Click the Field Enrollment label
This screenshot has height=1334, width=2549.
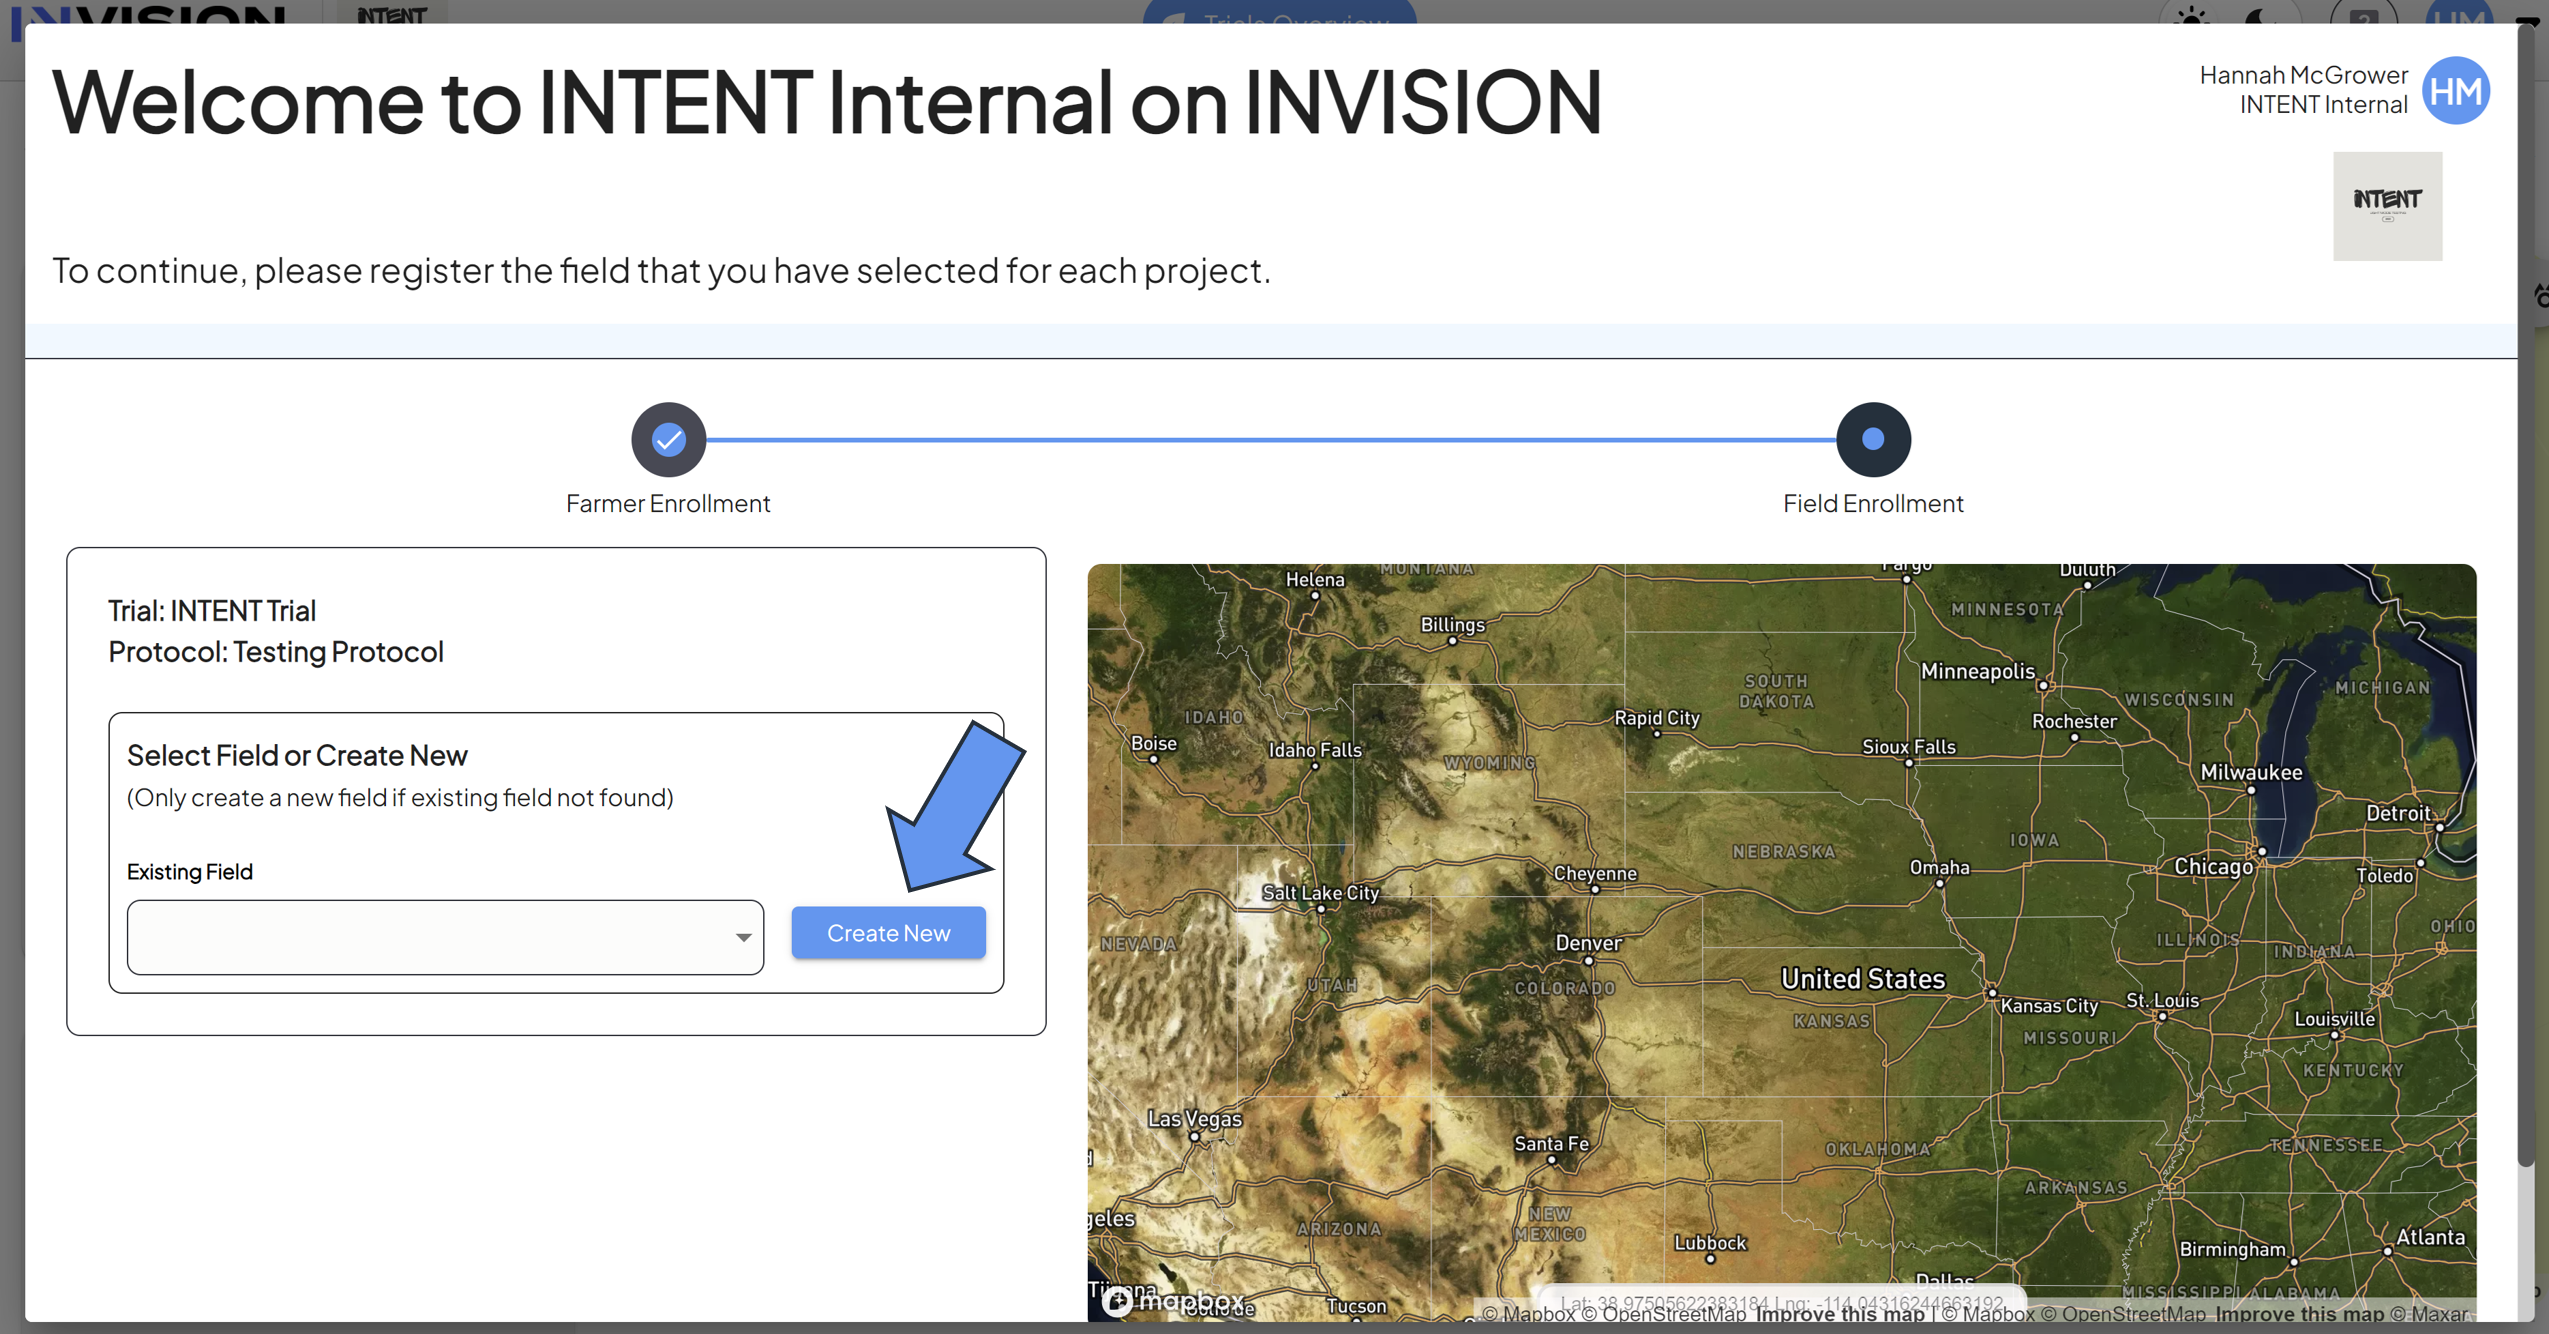click(1873, 503)
